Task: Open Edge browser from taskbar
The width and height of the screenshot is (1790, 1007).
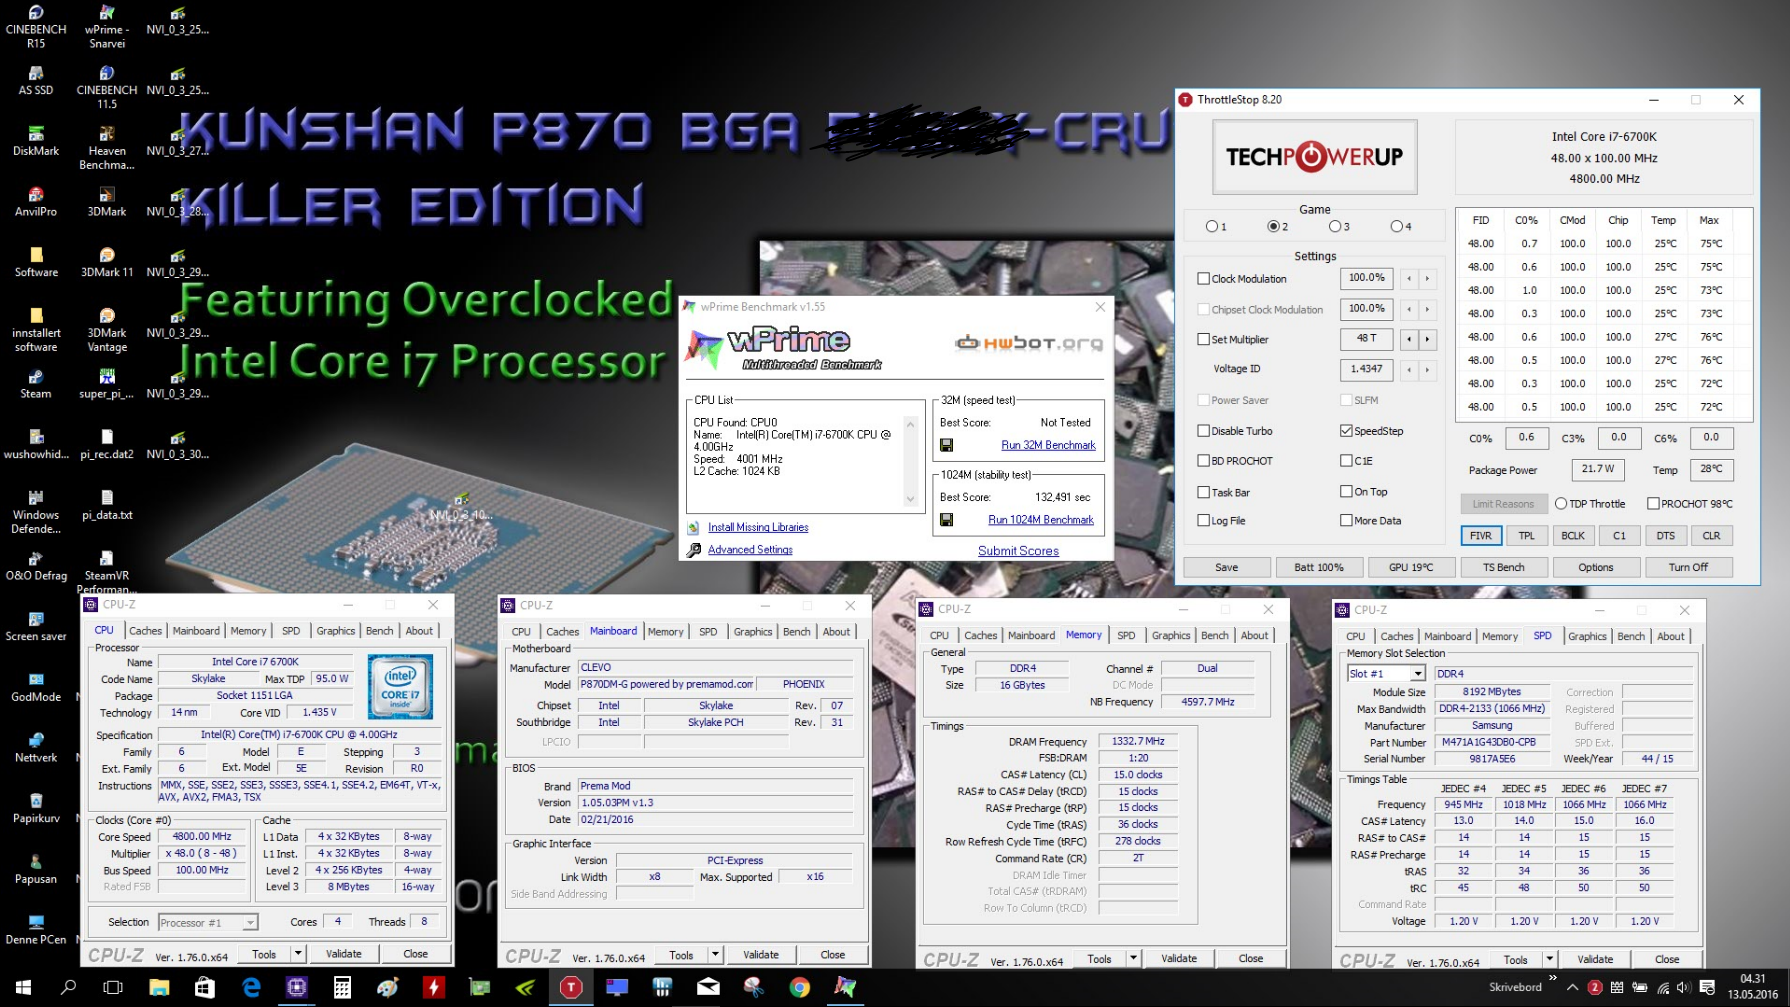Action: point(251,987)
